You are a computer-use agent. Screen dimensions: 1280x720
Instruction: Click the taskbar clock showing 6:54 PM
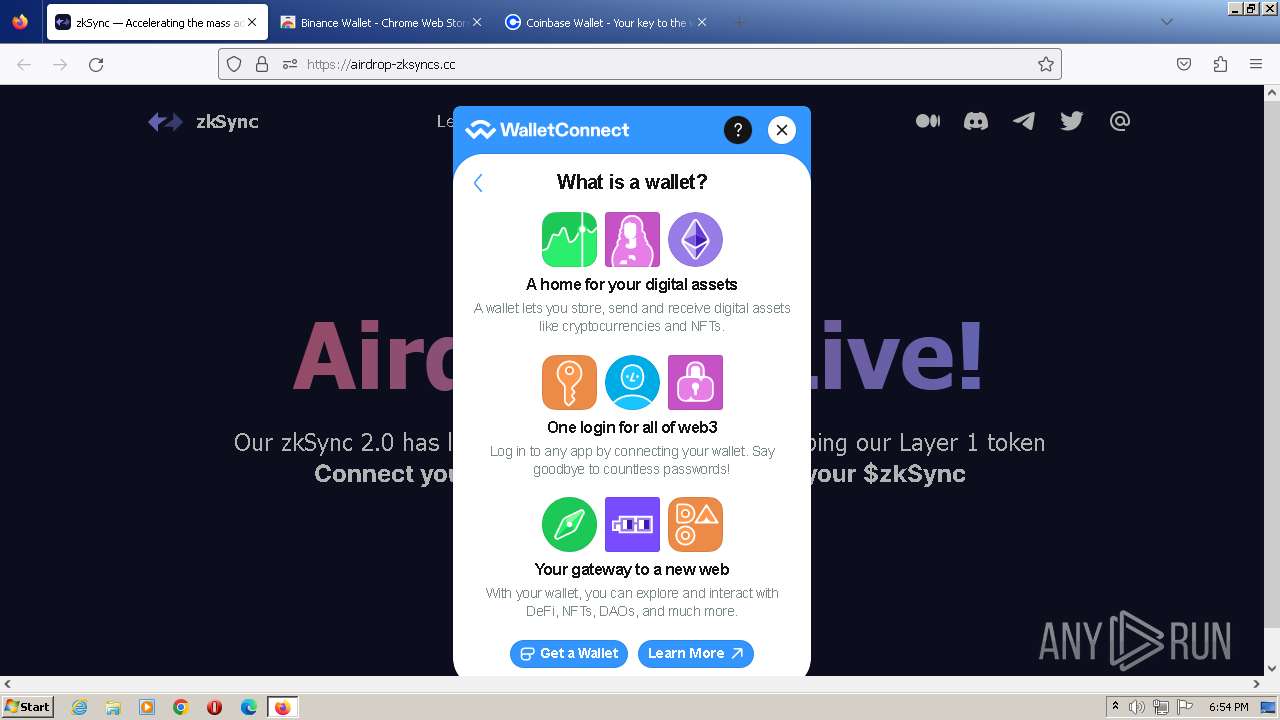click(x=1228, y=707)
